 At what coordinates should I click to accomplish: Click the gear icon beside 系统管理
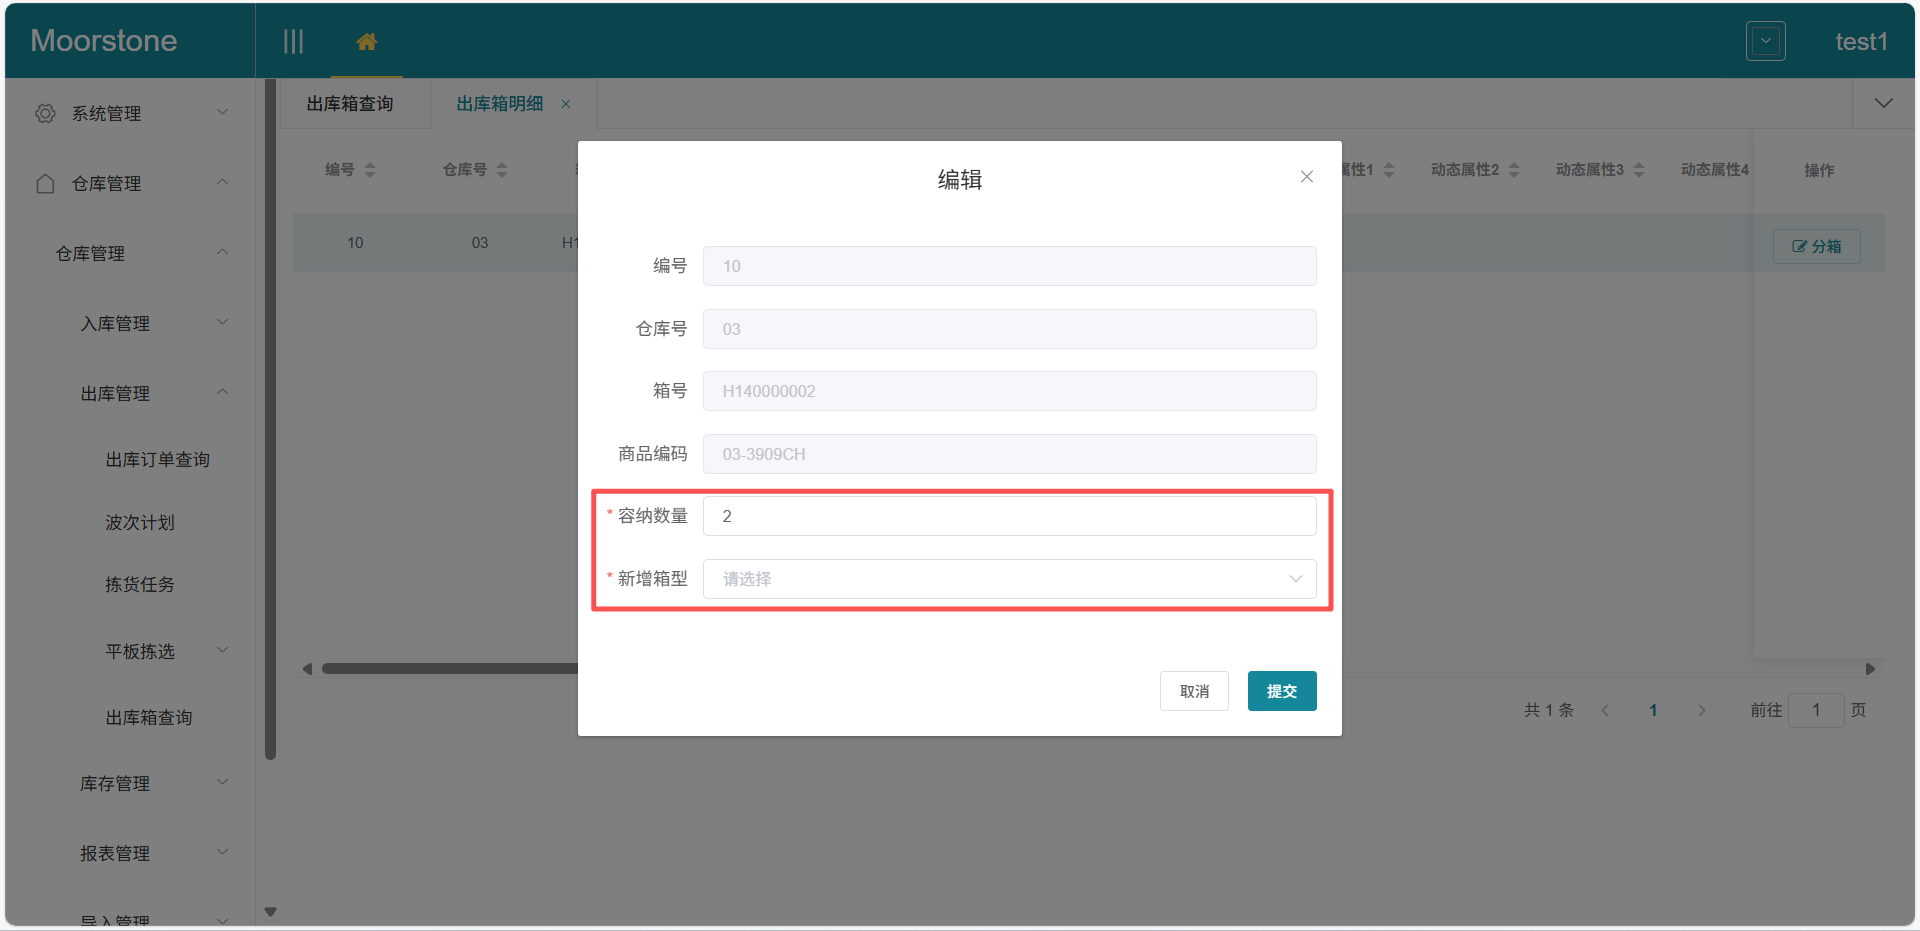coord(44,113)
